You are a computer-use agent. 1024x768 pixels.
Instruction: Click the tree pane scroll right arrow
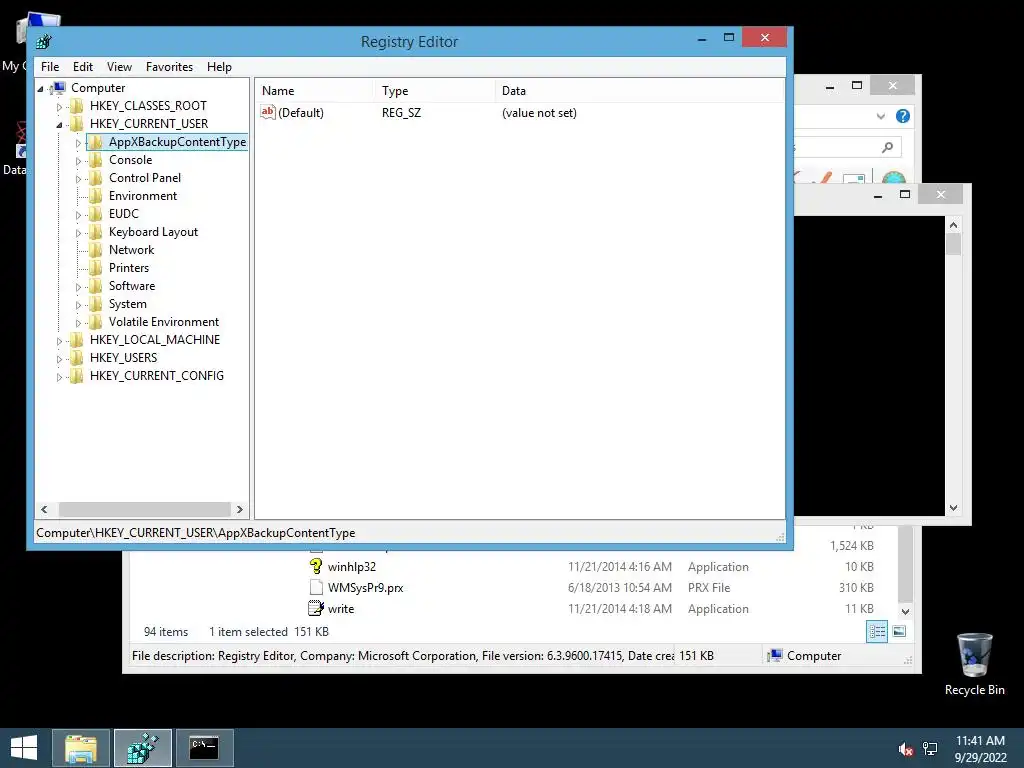pyautogui.click(x=240, y=509)
